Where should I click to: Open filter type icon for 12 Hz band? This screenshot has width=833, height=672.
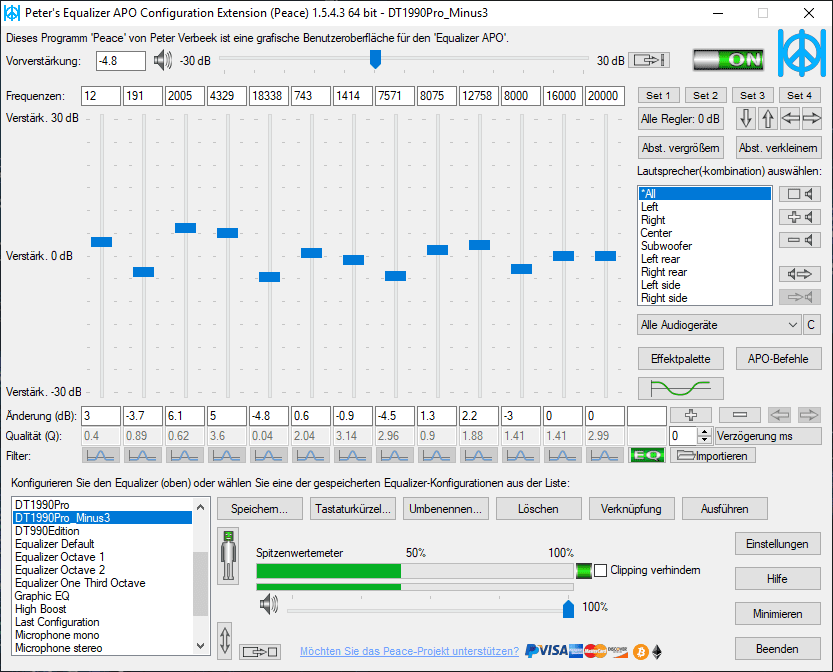tap(100, 455)
